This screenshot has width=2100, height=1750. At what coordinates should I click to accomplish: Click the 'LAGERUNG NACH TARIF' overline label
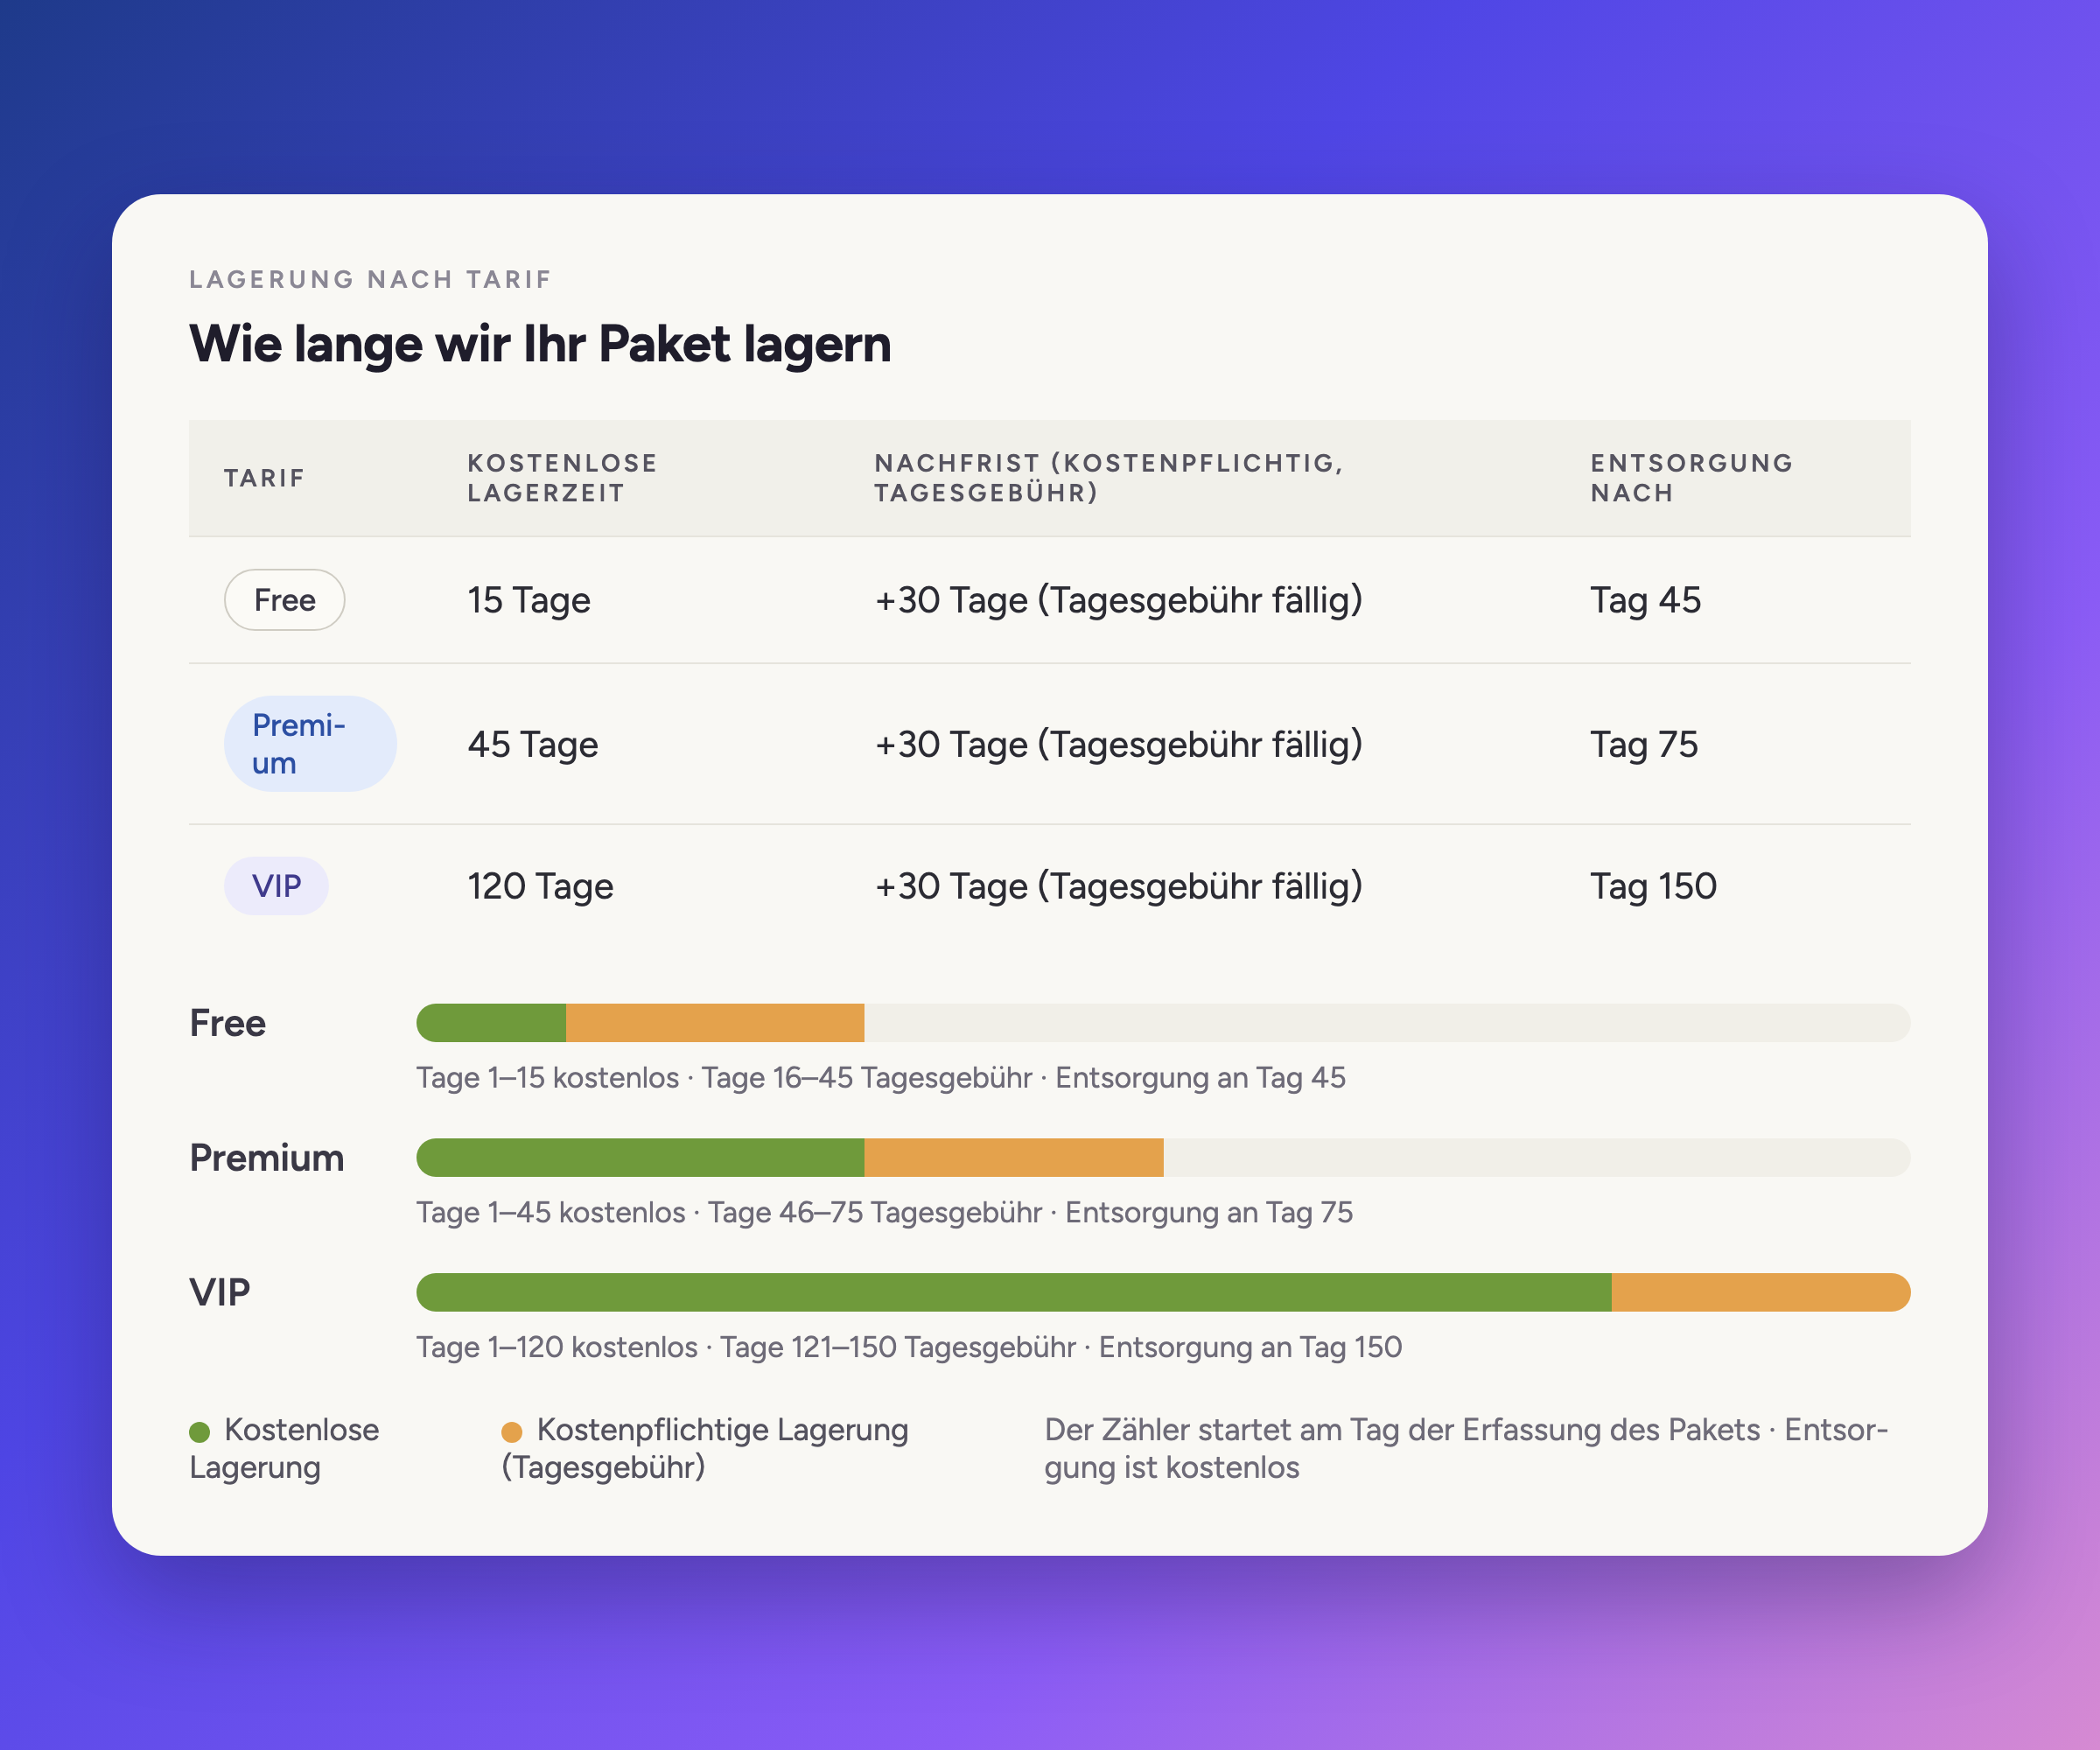[x=370, y=279]
